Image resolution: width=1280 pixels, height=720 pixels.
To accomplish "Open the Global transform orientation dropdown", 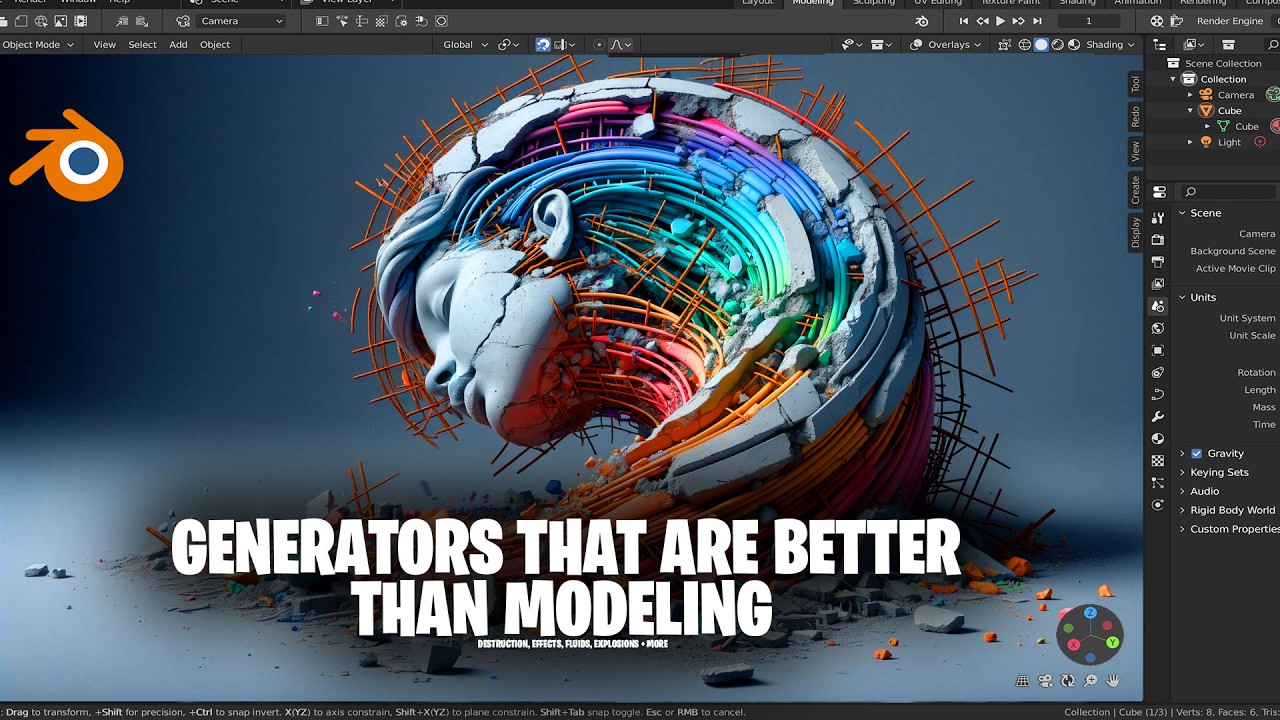I will click(x=465, y=44).
